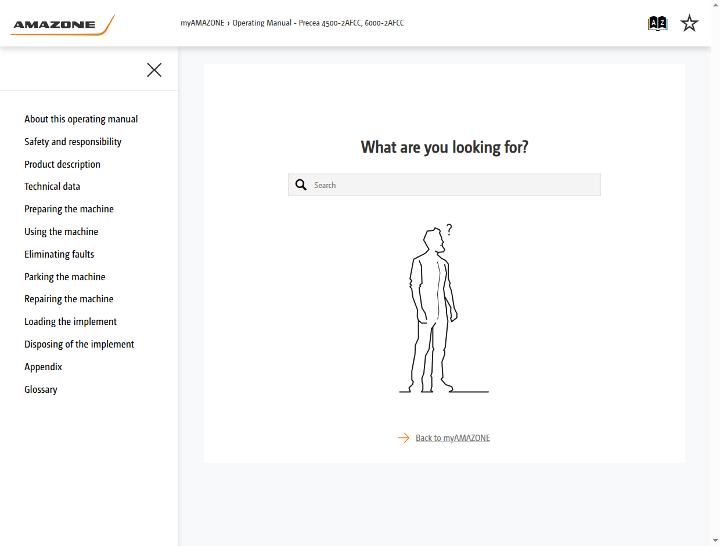720x546 pixels.
Task: Open the A-Z glossary book icon
Action: pos(658,23)
